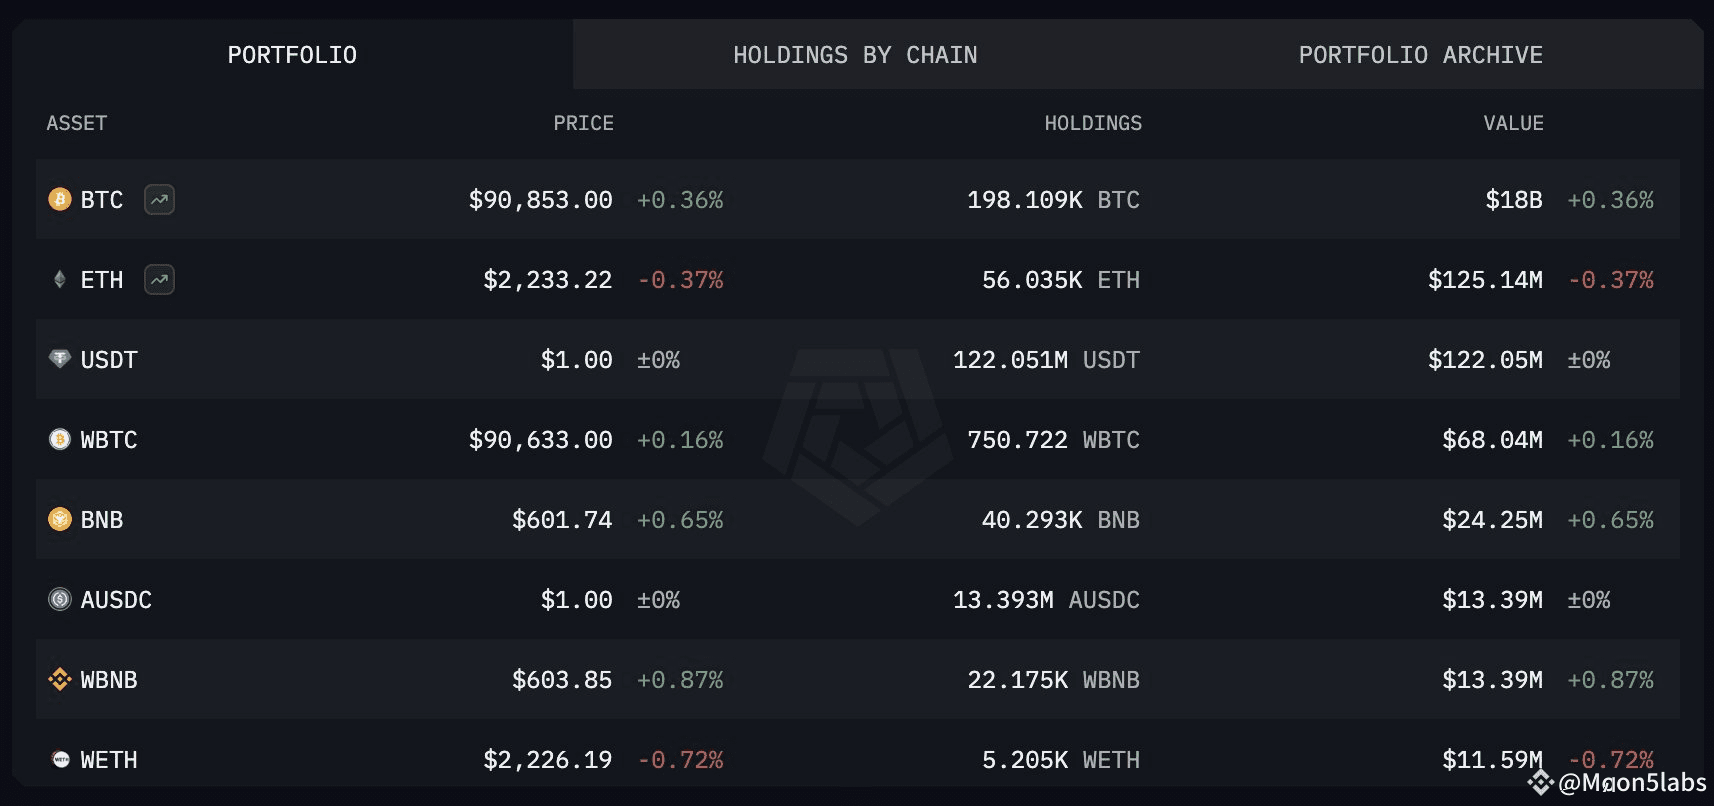Click the BTC Bitcoin coin icon
The height and width of the screenshot is (806, 1714).
[x=61, y=200]
